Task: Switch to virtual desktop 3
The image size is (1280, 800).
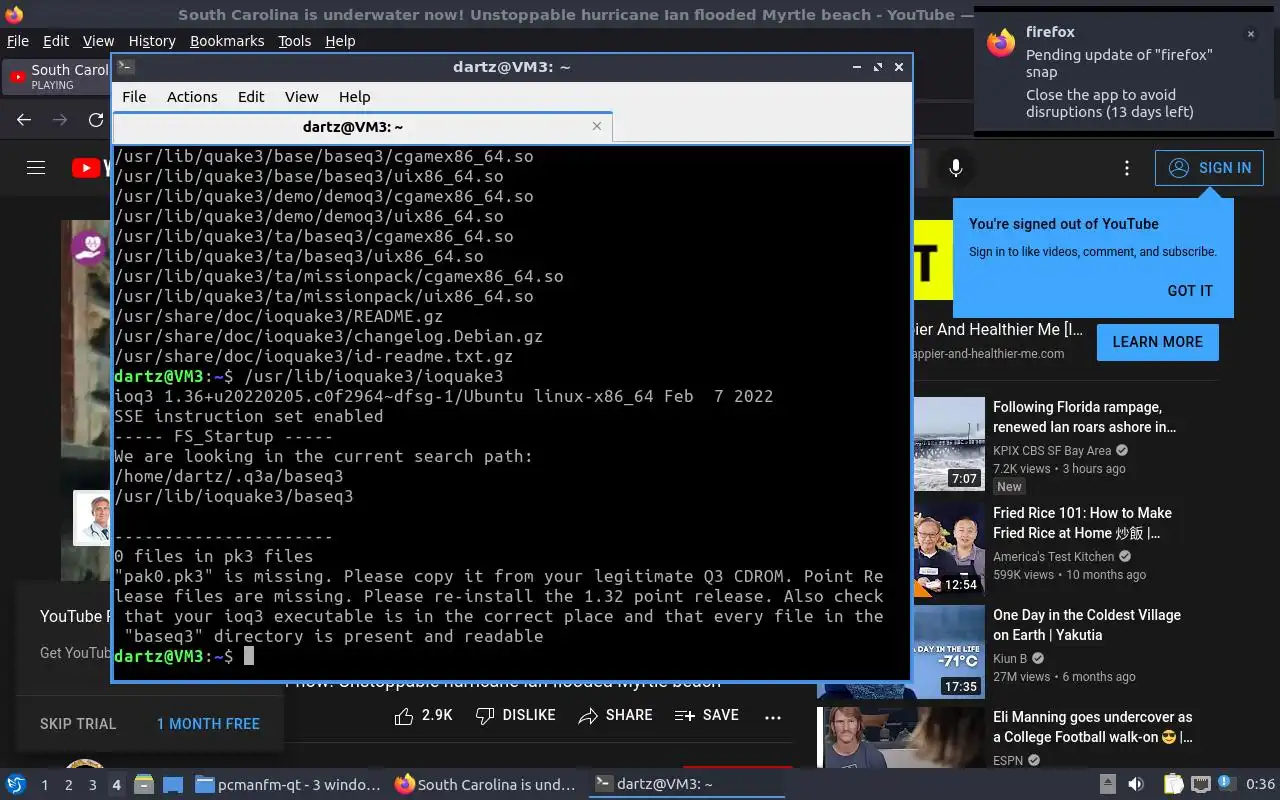Action: [x=92, y=785]
